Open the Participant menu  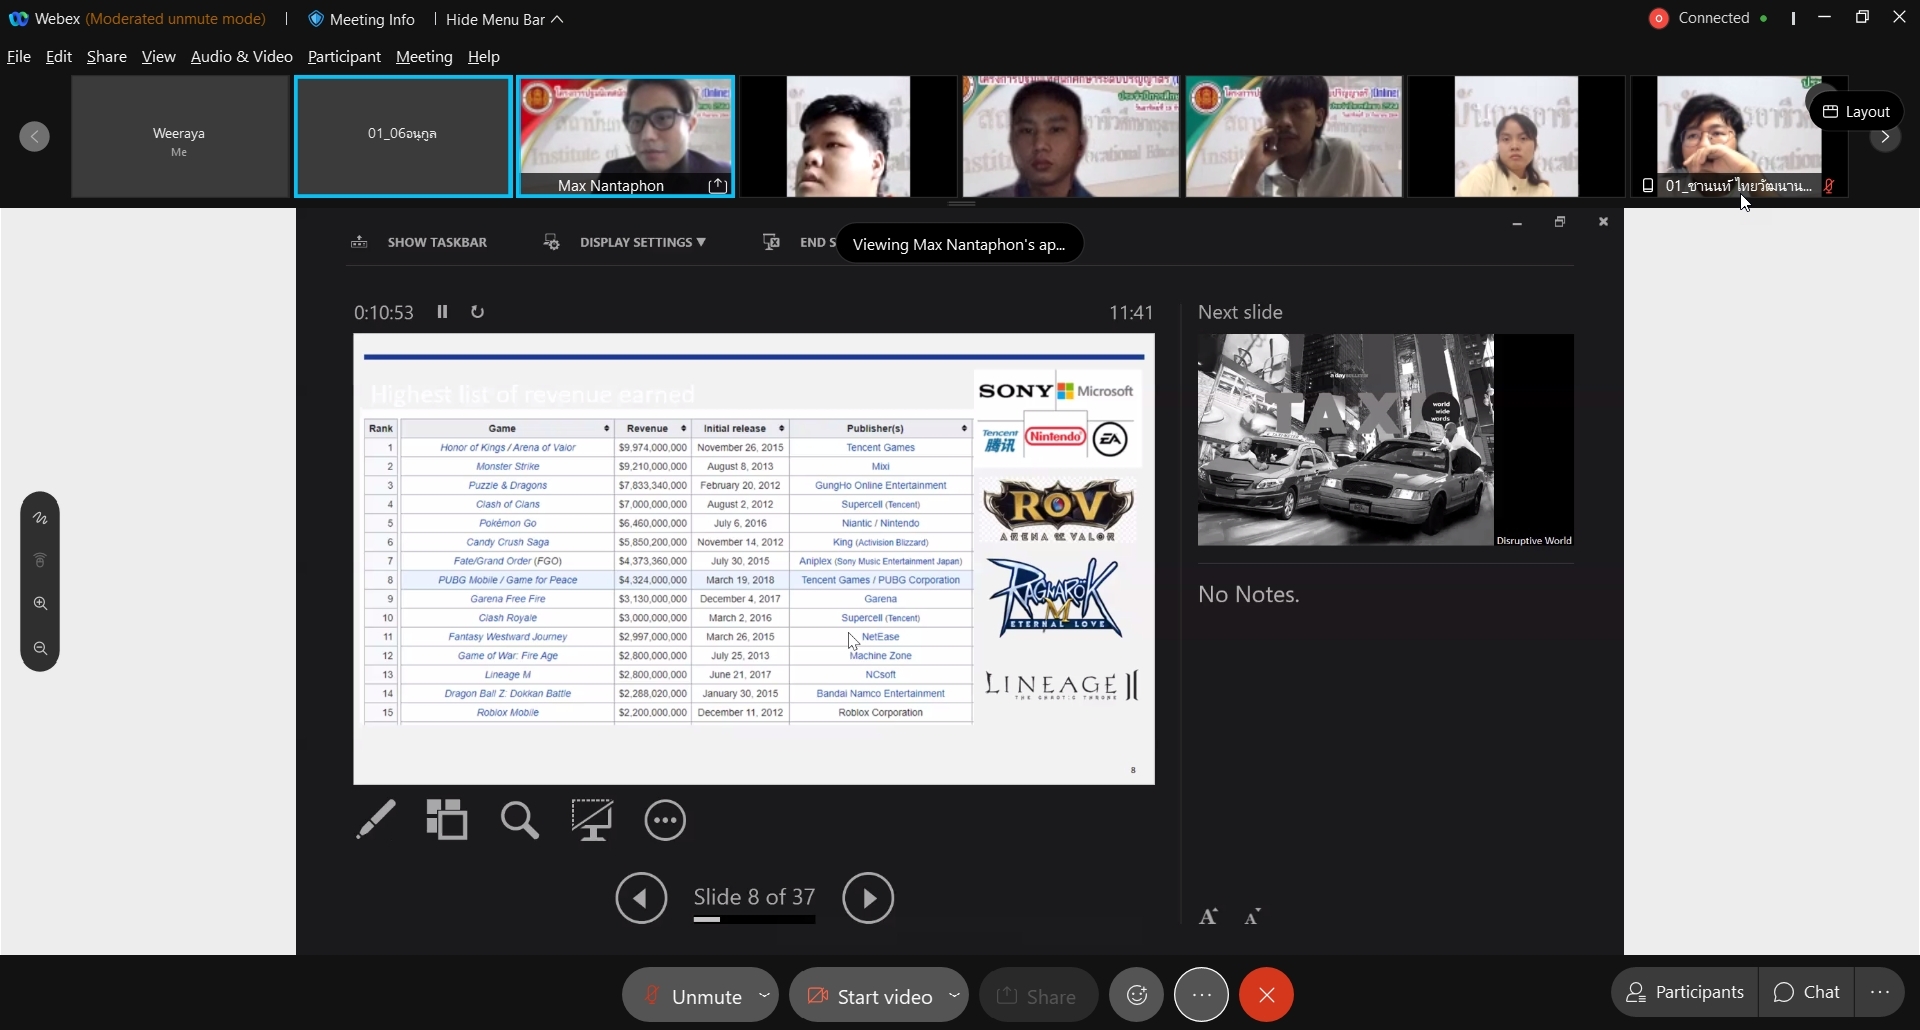(x=344, y=57)
